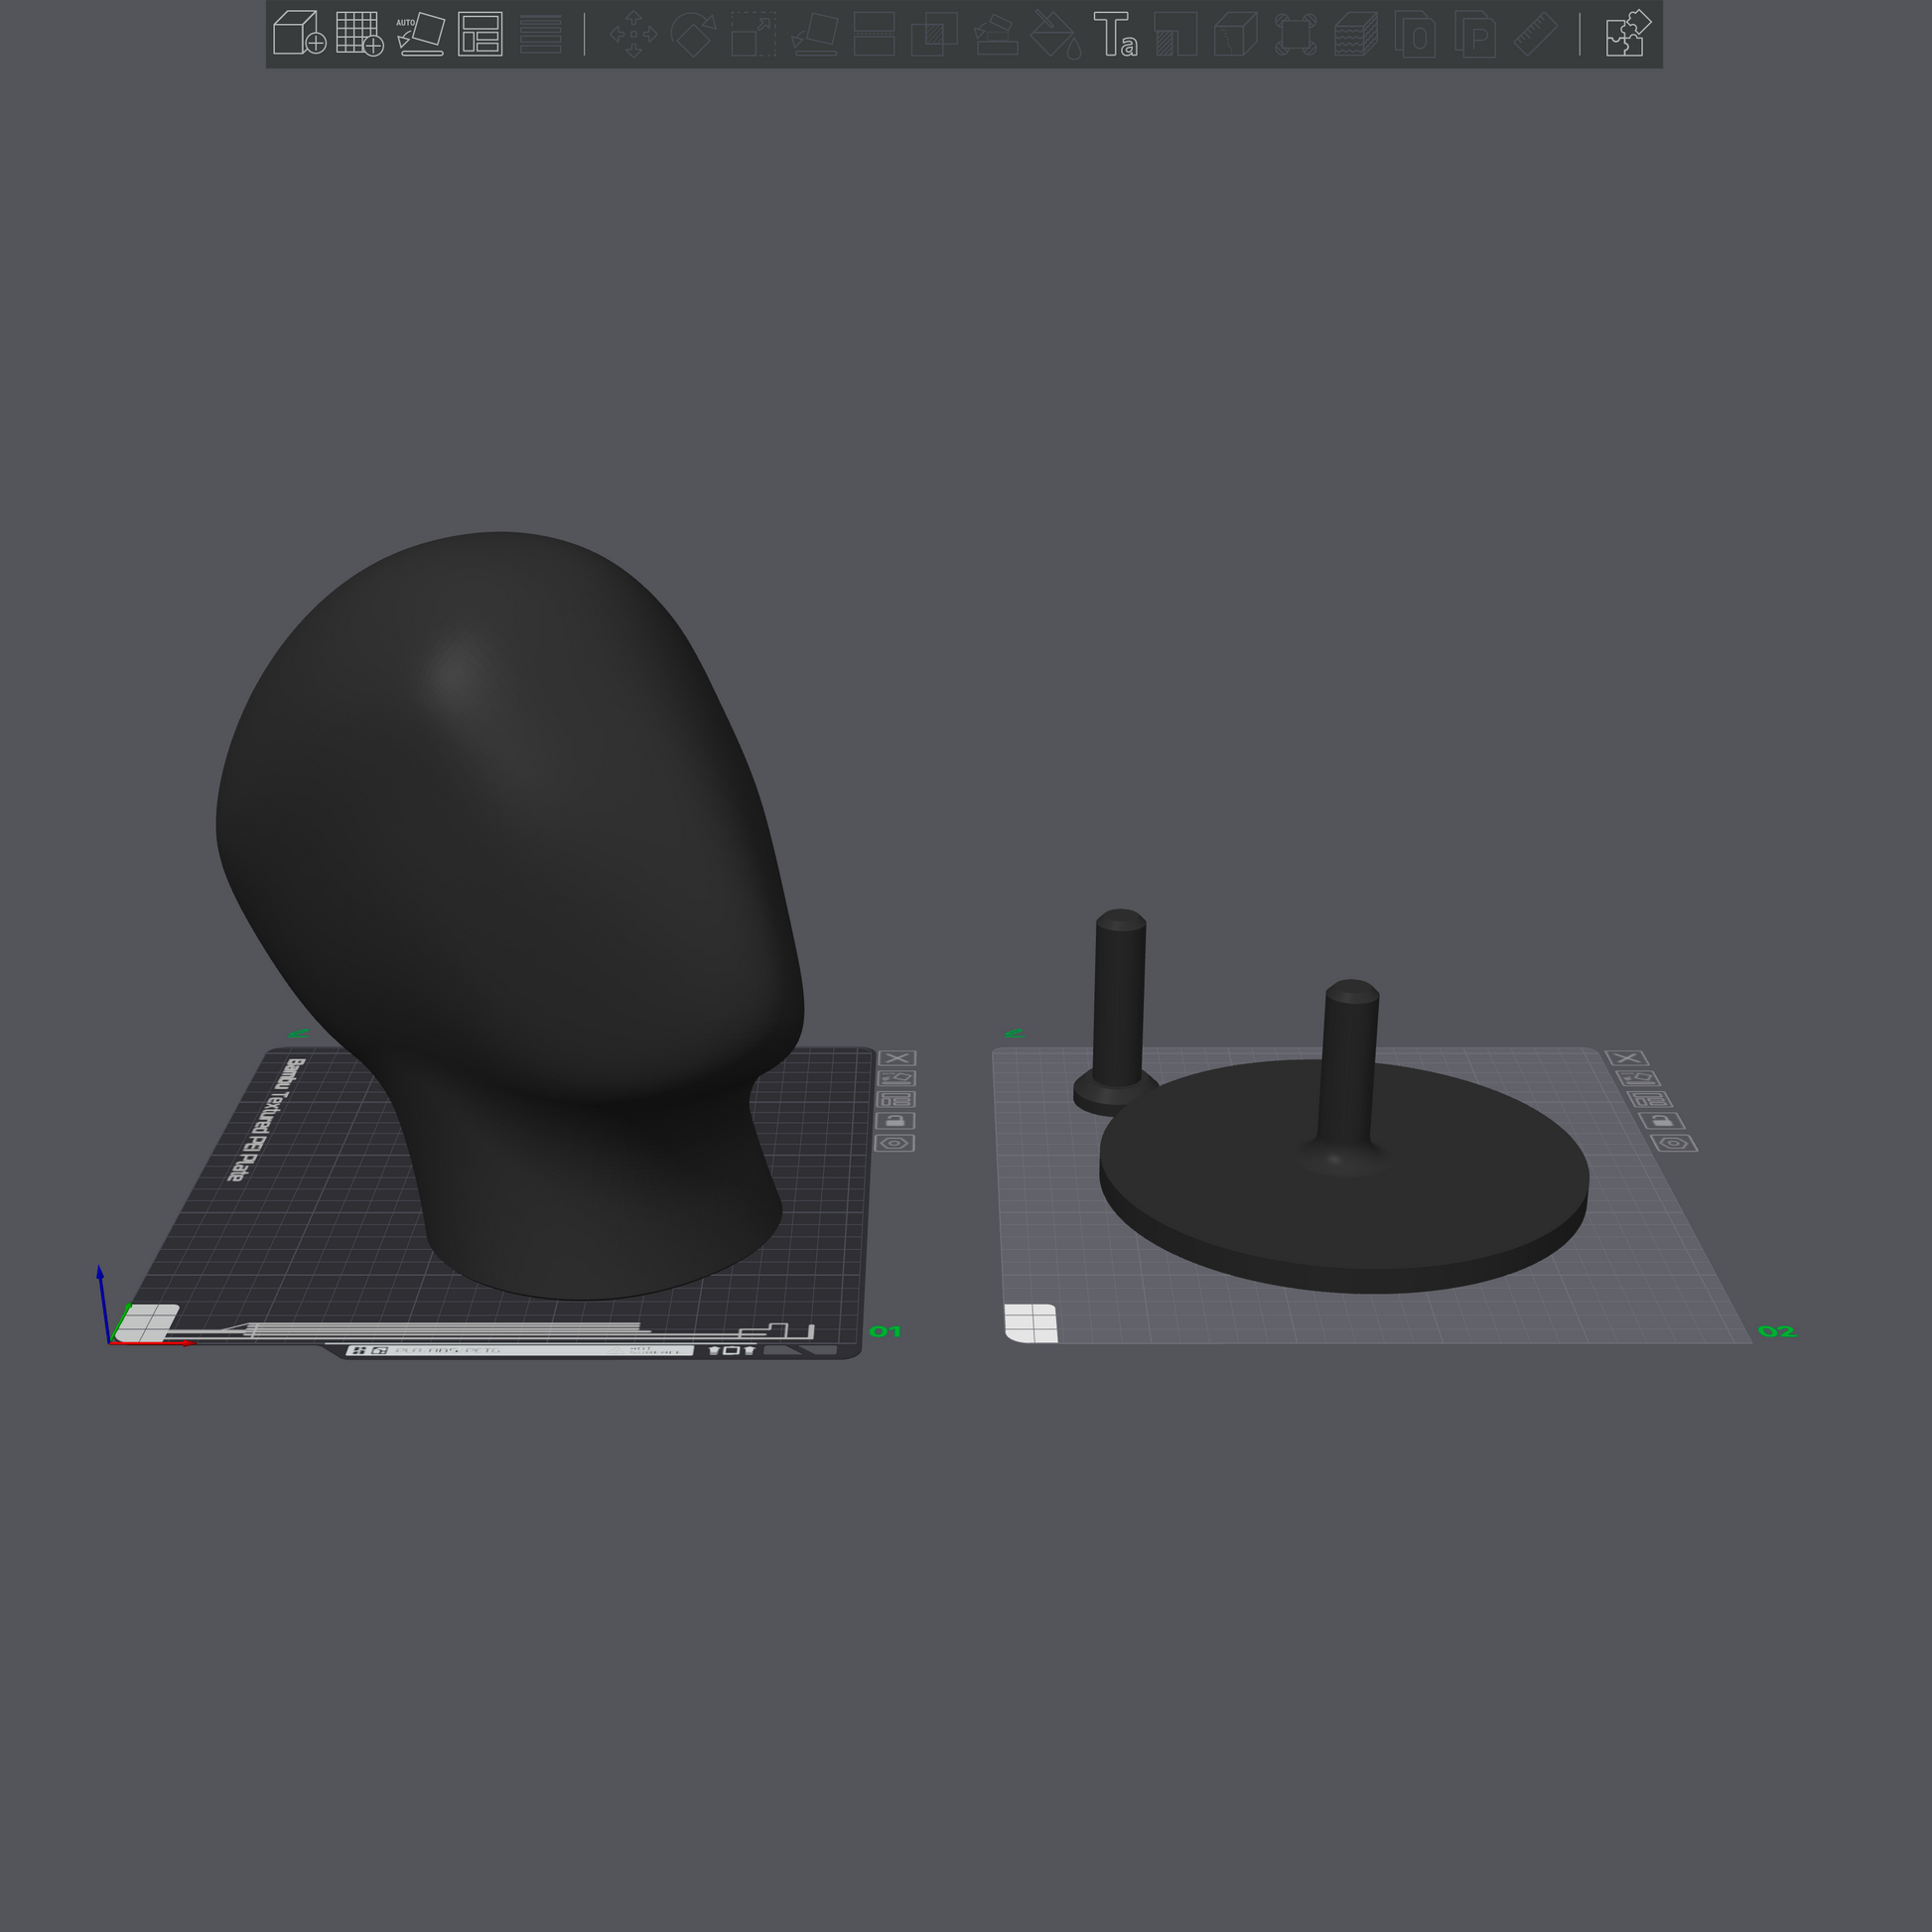
Task: Remove plate 01 with its X icon
Action: [x=898, y=1058]
